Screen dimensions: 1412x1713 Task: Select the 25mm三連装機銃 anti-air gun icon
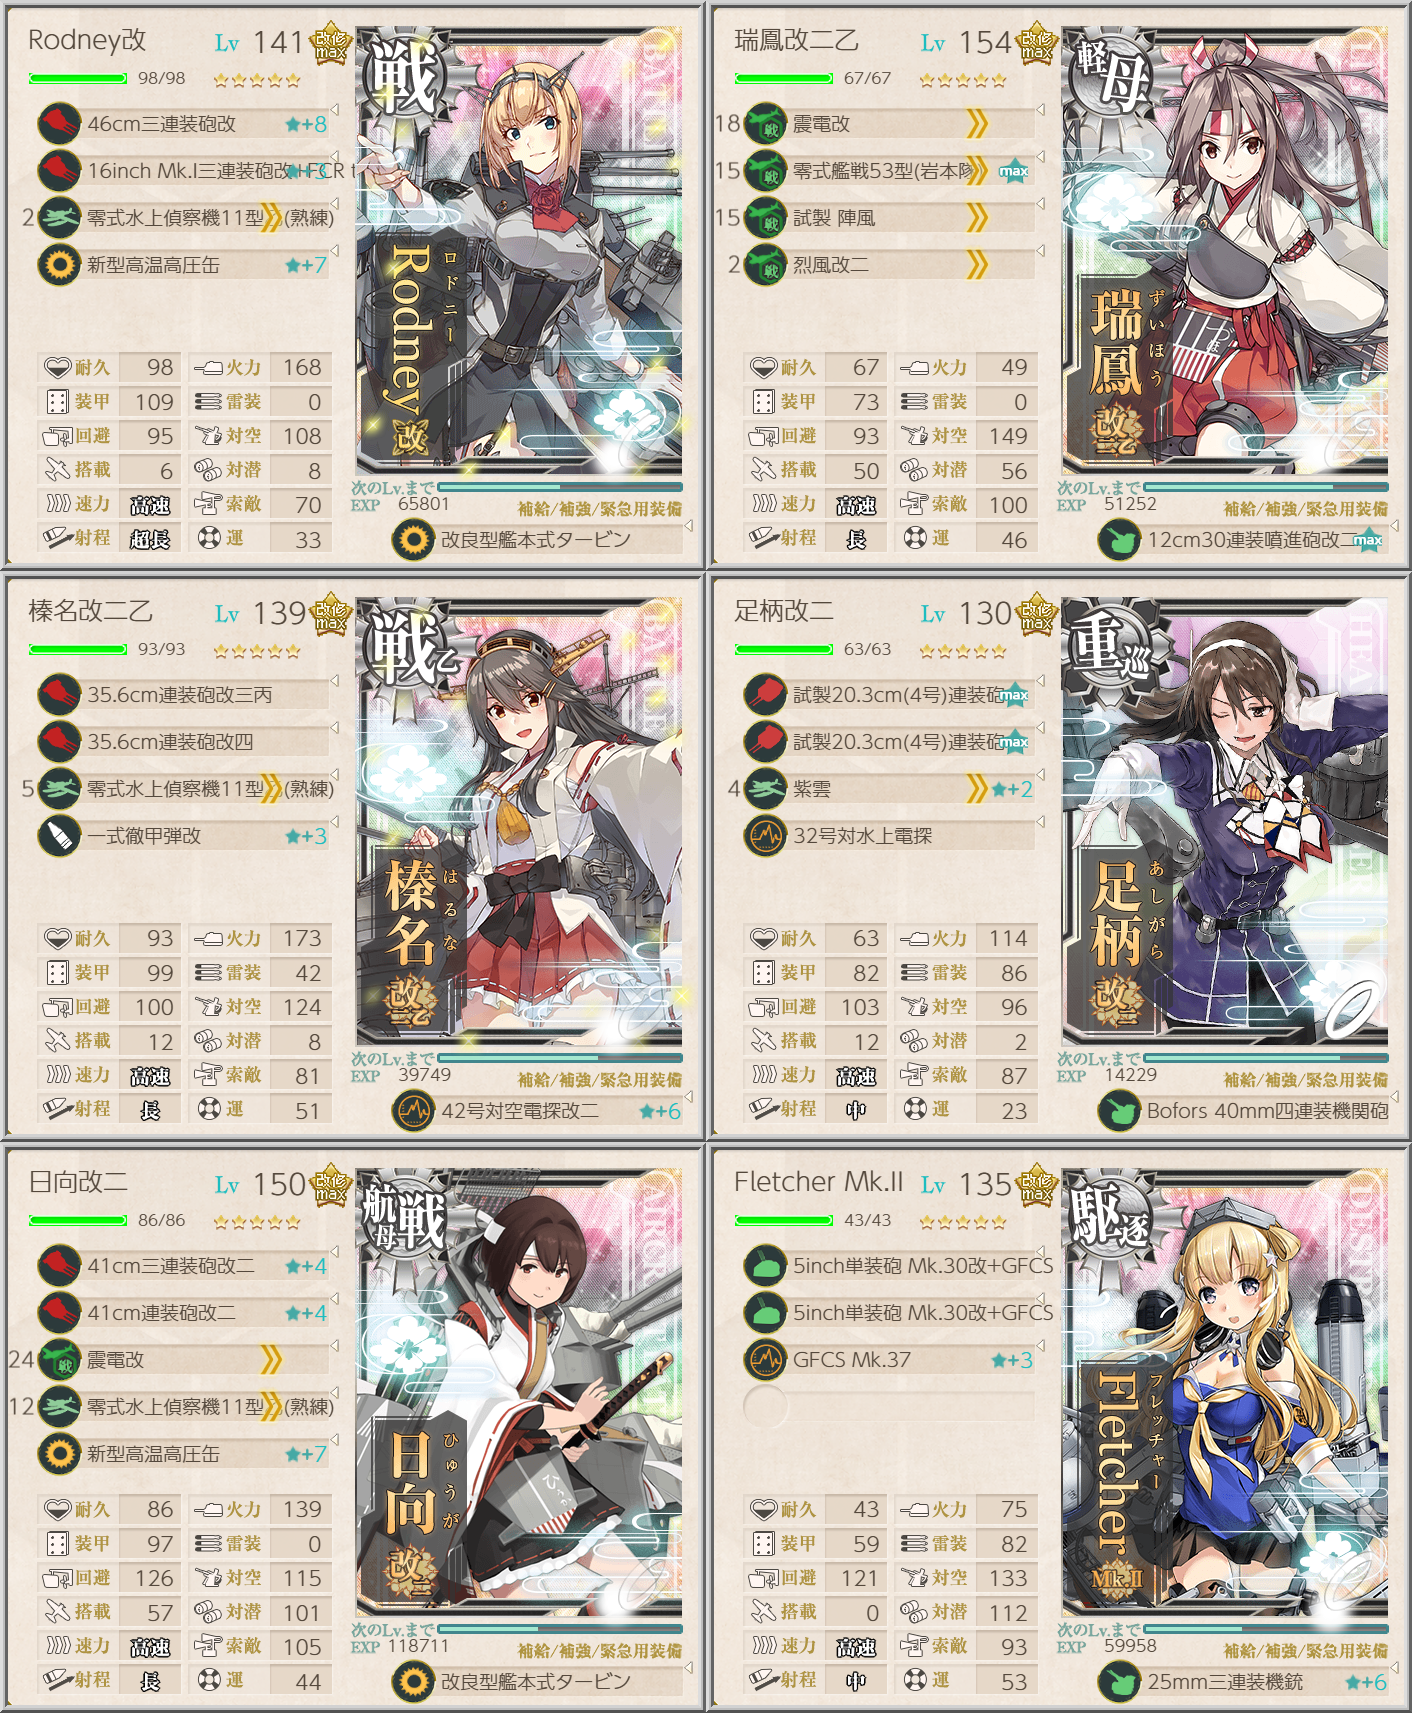(1119, 1682)
